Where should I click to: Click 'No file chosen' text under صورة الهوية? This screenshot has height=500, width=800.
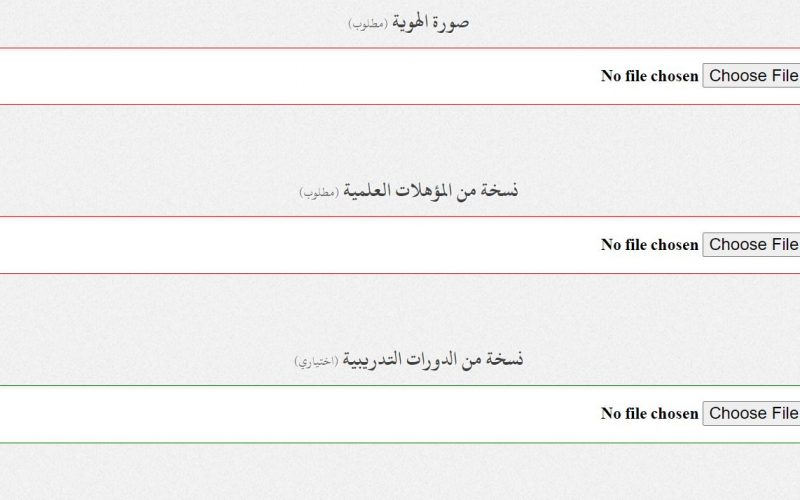click(x=649, y=76)
